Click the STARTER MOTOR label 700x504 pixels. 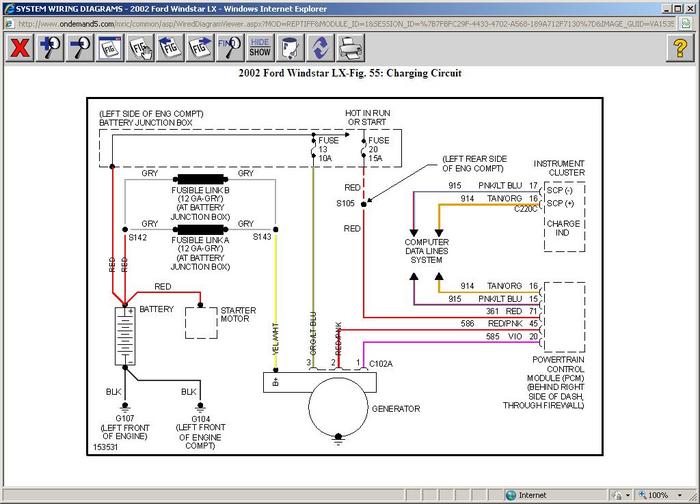pos(238,314)
